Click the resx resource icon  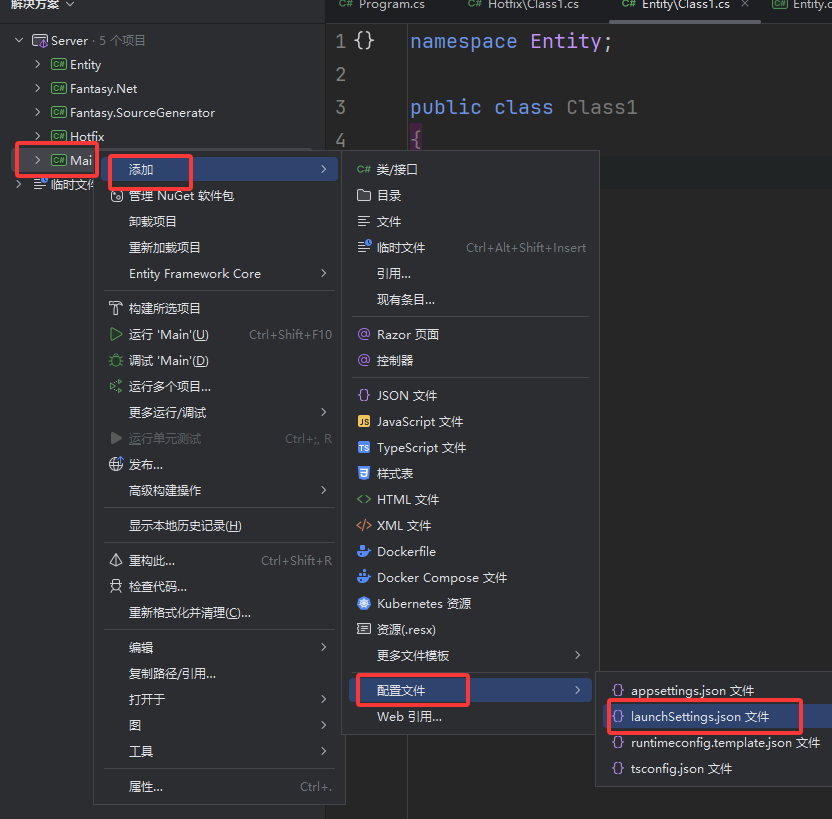(x=363, y=629)
